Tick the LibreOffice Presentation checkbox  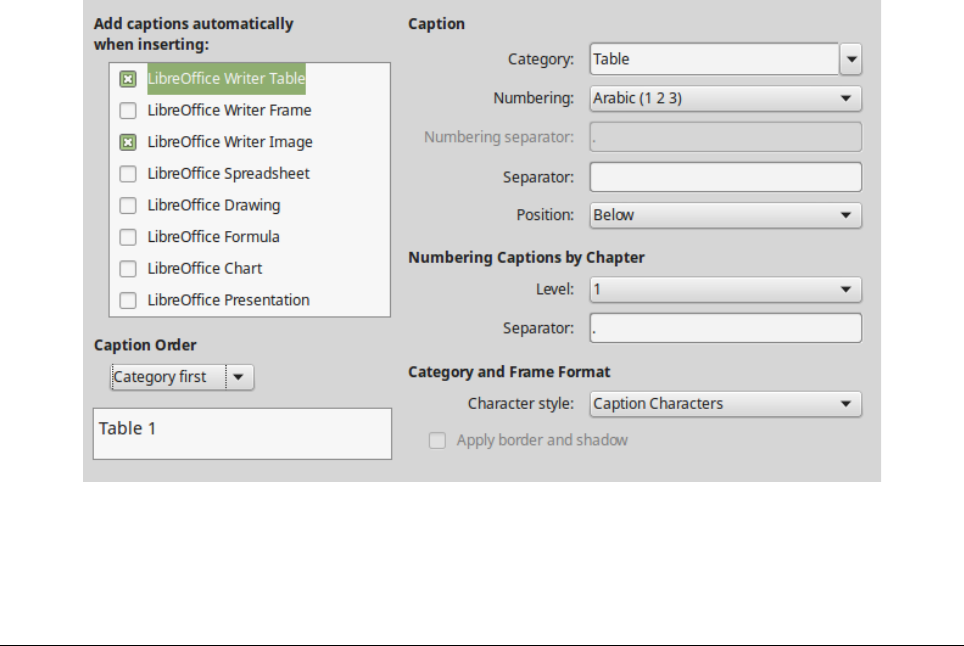128,301
